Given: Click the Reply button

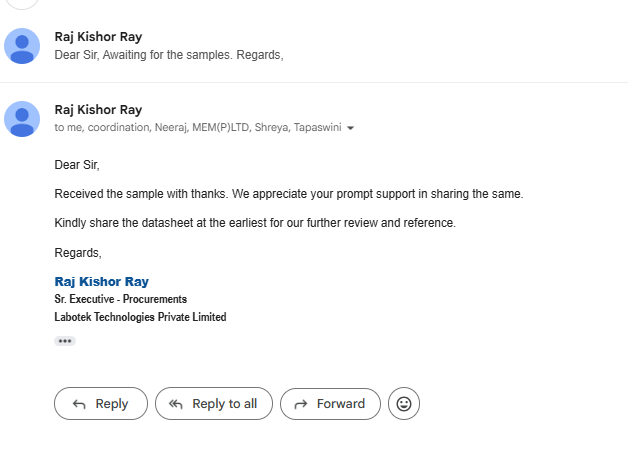Looking at the screenshot, I should tap(101, 404).
